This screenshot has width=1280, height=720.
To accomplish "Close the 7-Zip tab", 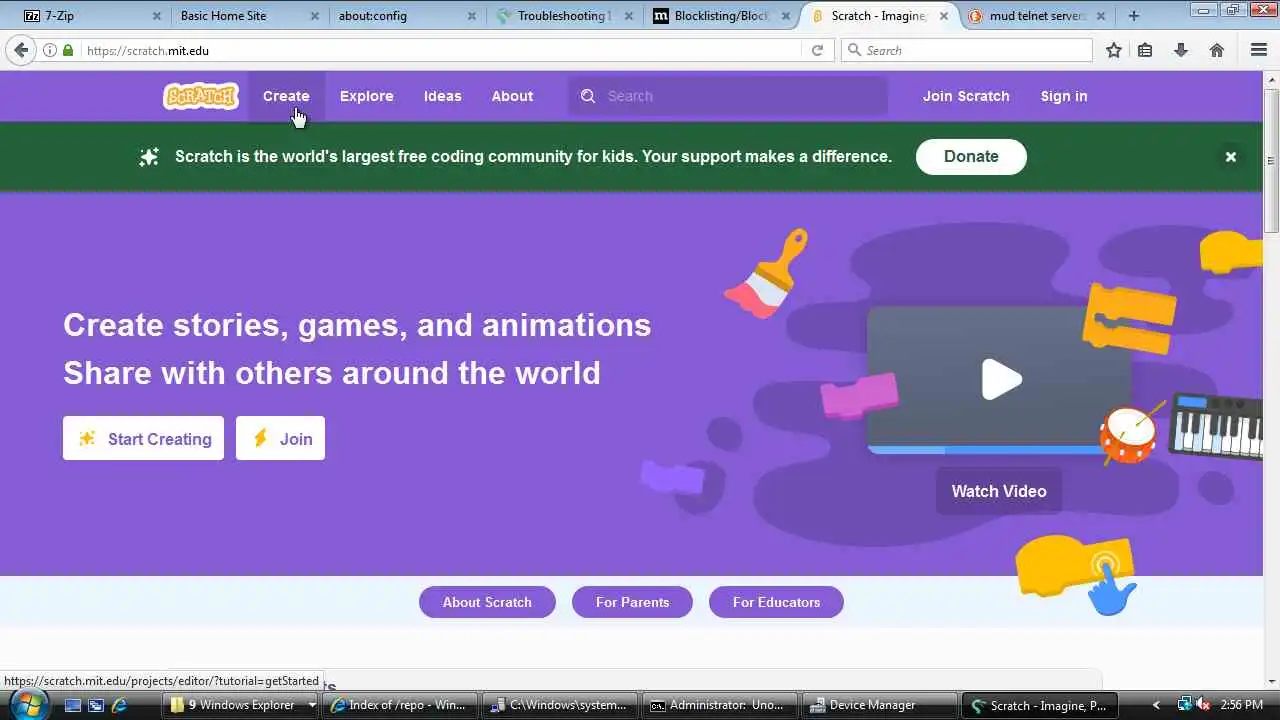I will pyautogui.click(x=156, y=16).
